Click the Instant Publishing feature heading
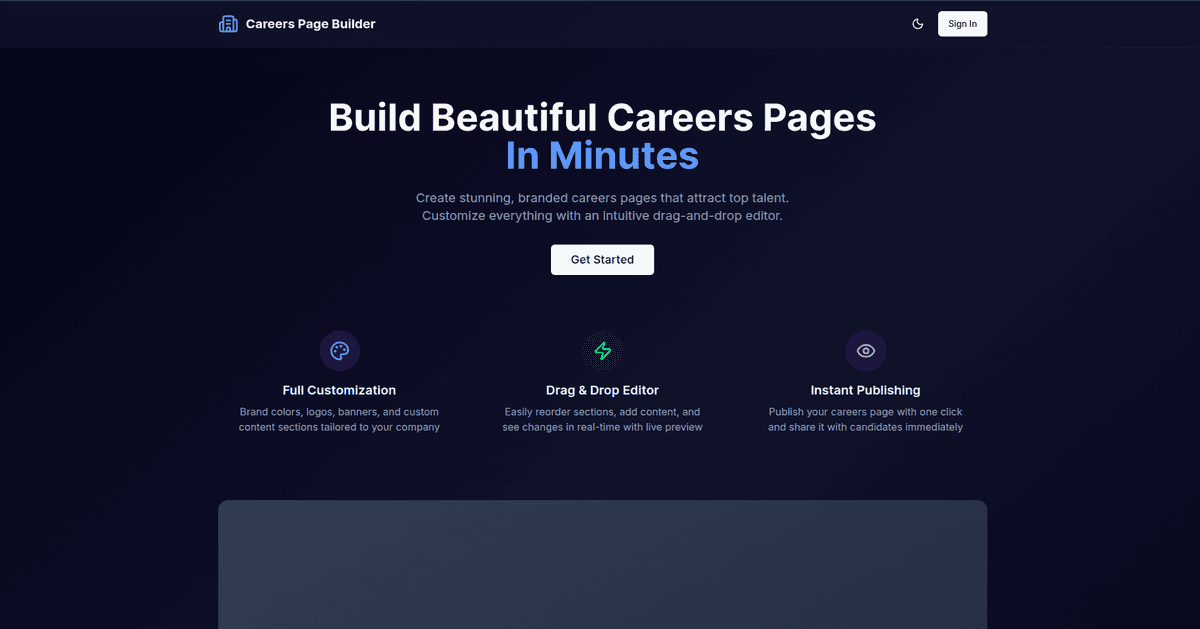The image size is (1200, 629). click(x=865, y=390)
